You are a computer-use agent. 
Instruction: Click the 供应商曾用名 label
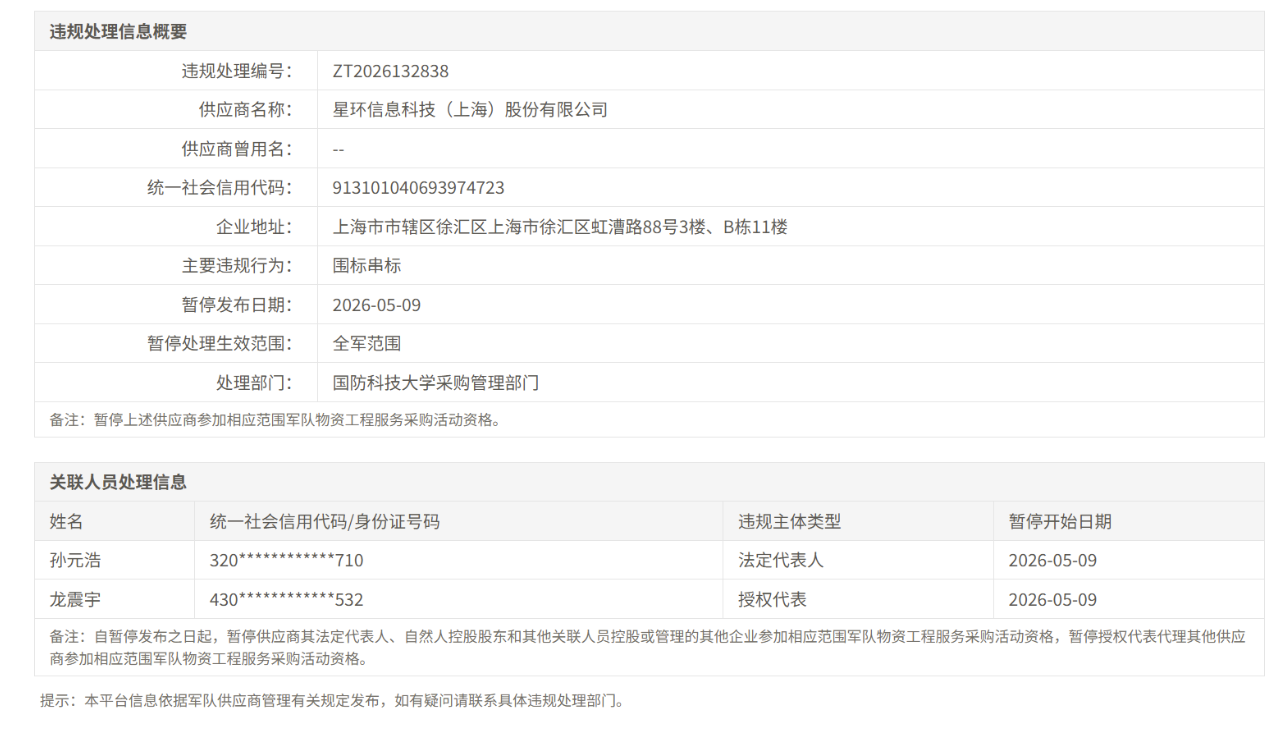pos(236,149)
